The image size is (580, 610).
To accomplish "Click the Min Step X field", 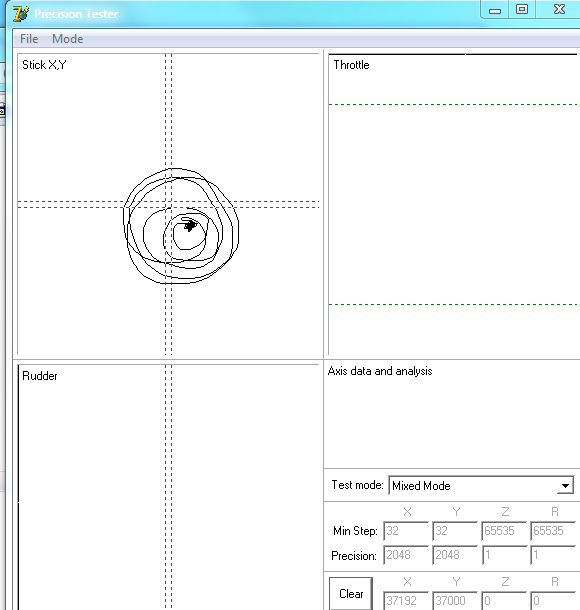I will (x=406, y=531).
